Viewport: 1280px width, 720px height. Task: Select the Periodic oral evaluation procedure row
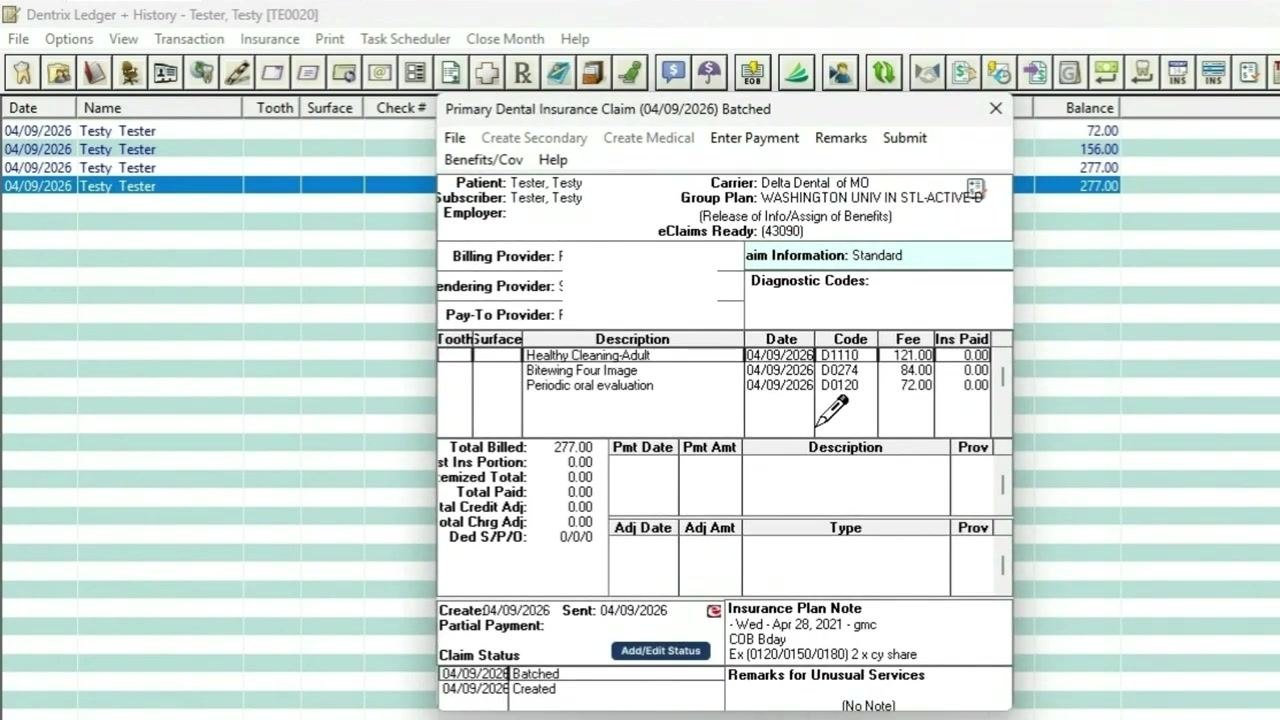714,385
